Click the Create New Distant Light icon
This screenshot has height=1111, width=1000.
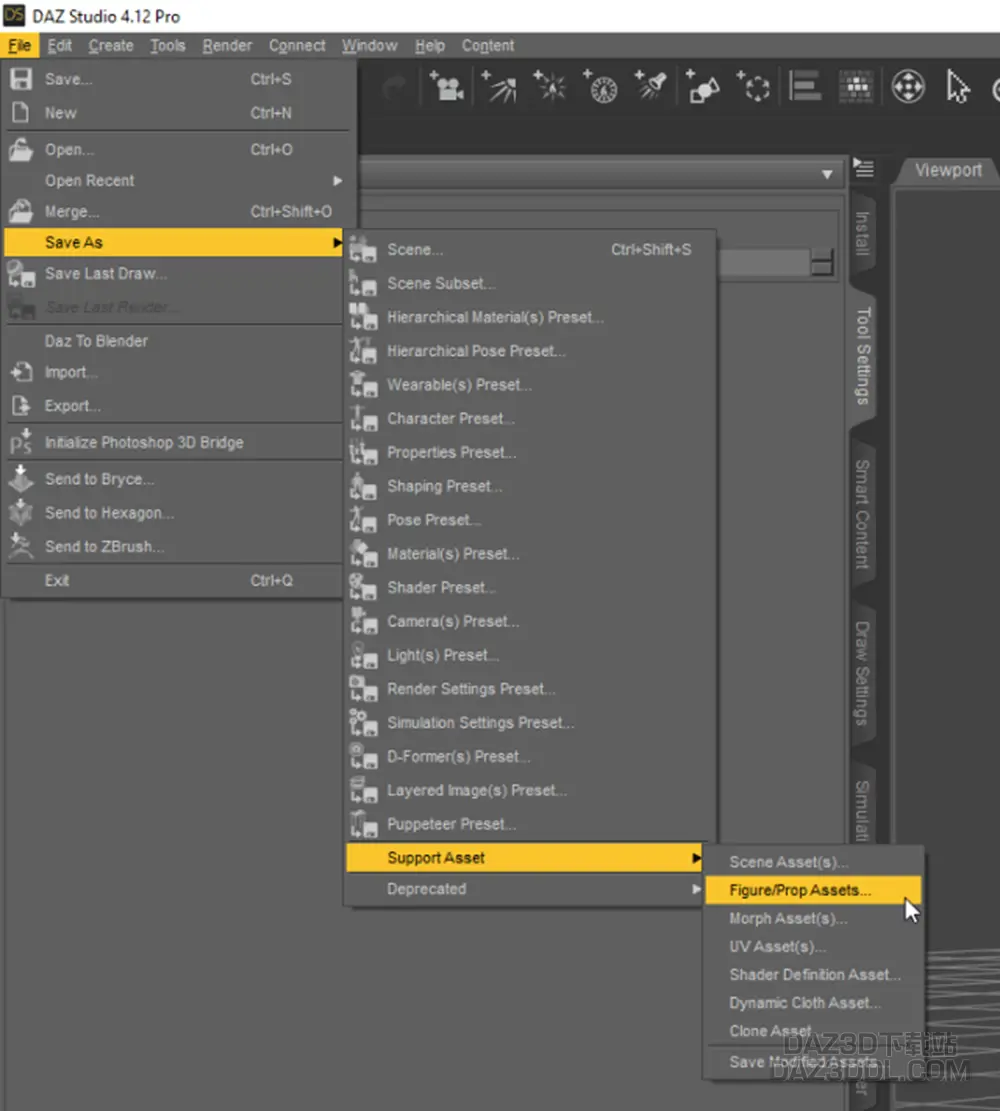coord(499,86)
